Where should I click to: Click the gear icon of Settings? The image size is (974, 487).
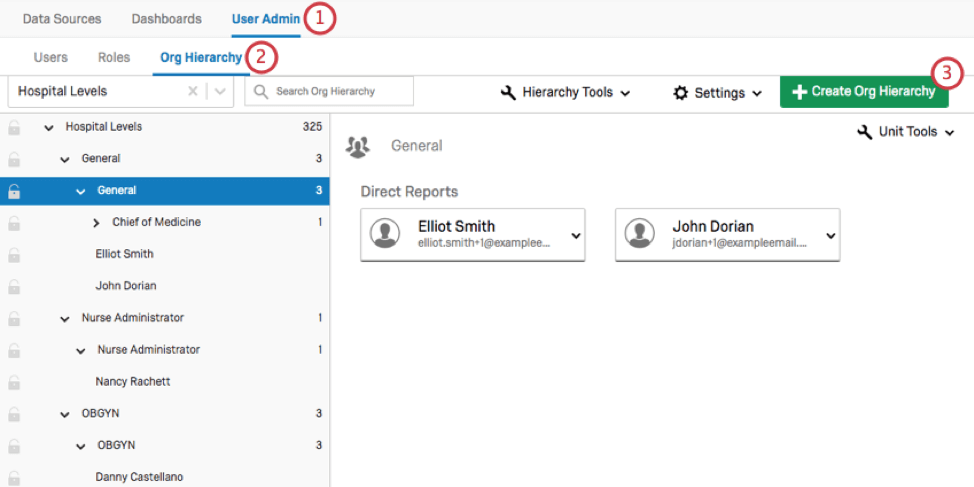[x=681, y=93]
